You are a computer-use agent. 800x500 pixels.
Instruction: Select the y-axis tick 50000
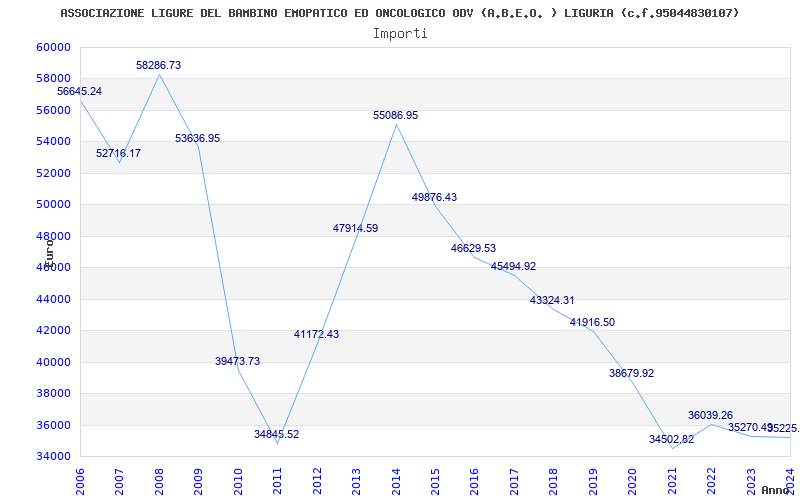[53, 205]
